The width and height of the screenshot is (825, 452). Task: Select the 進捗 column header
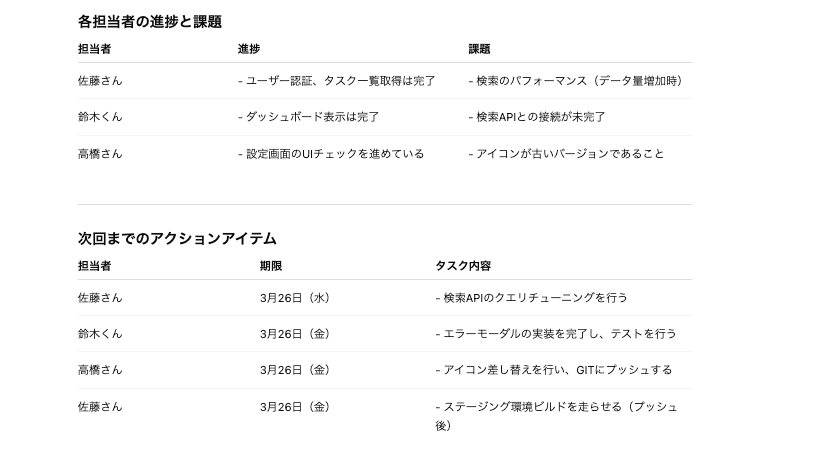point(249,49)
